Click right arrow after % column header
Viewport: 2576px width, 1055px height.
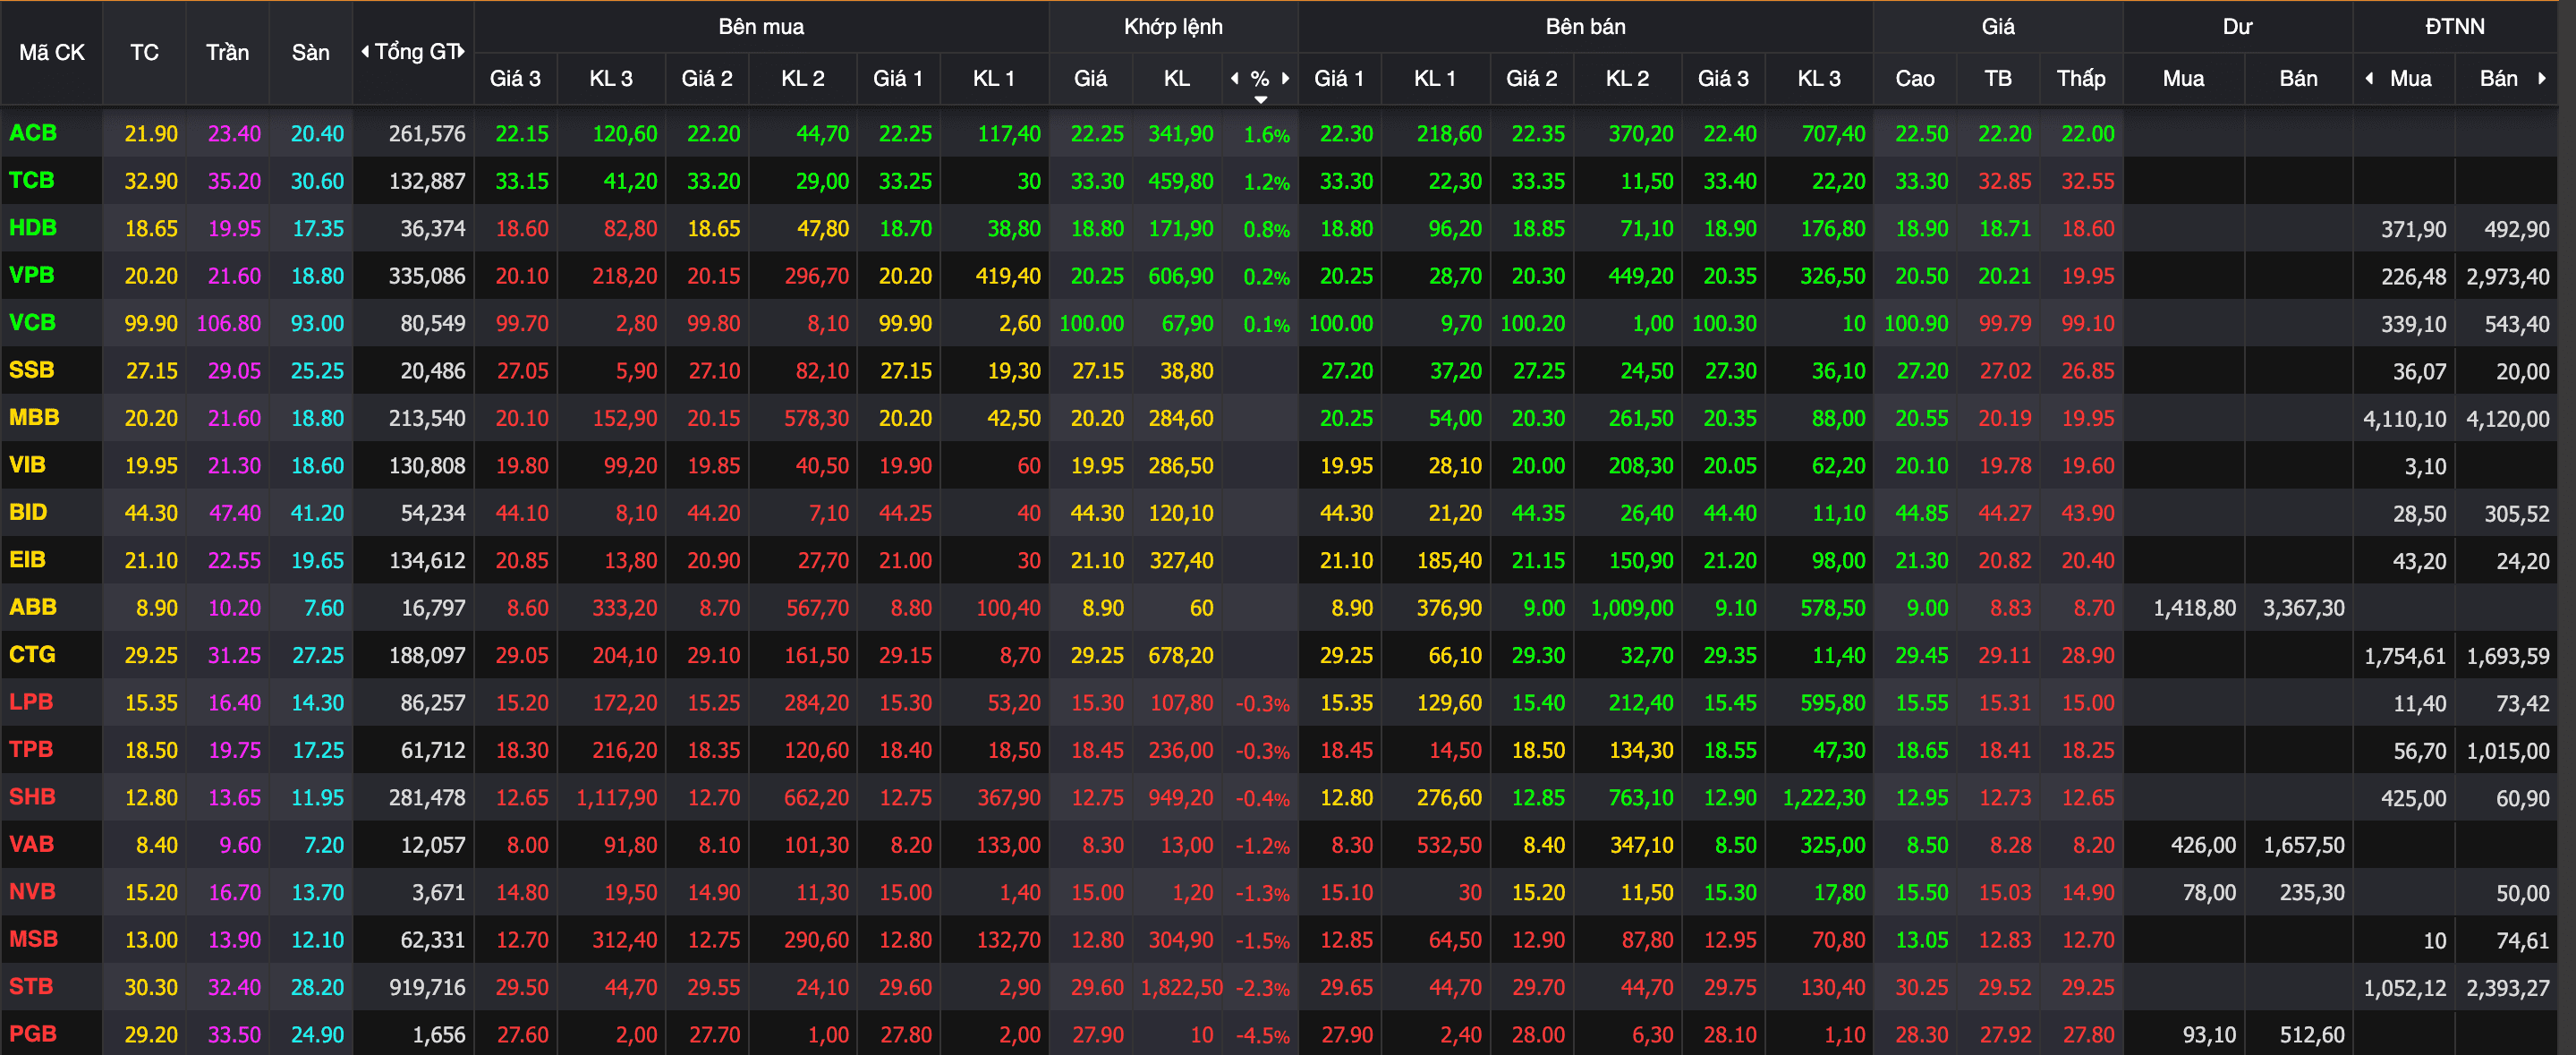[x=1285, y=78]
